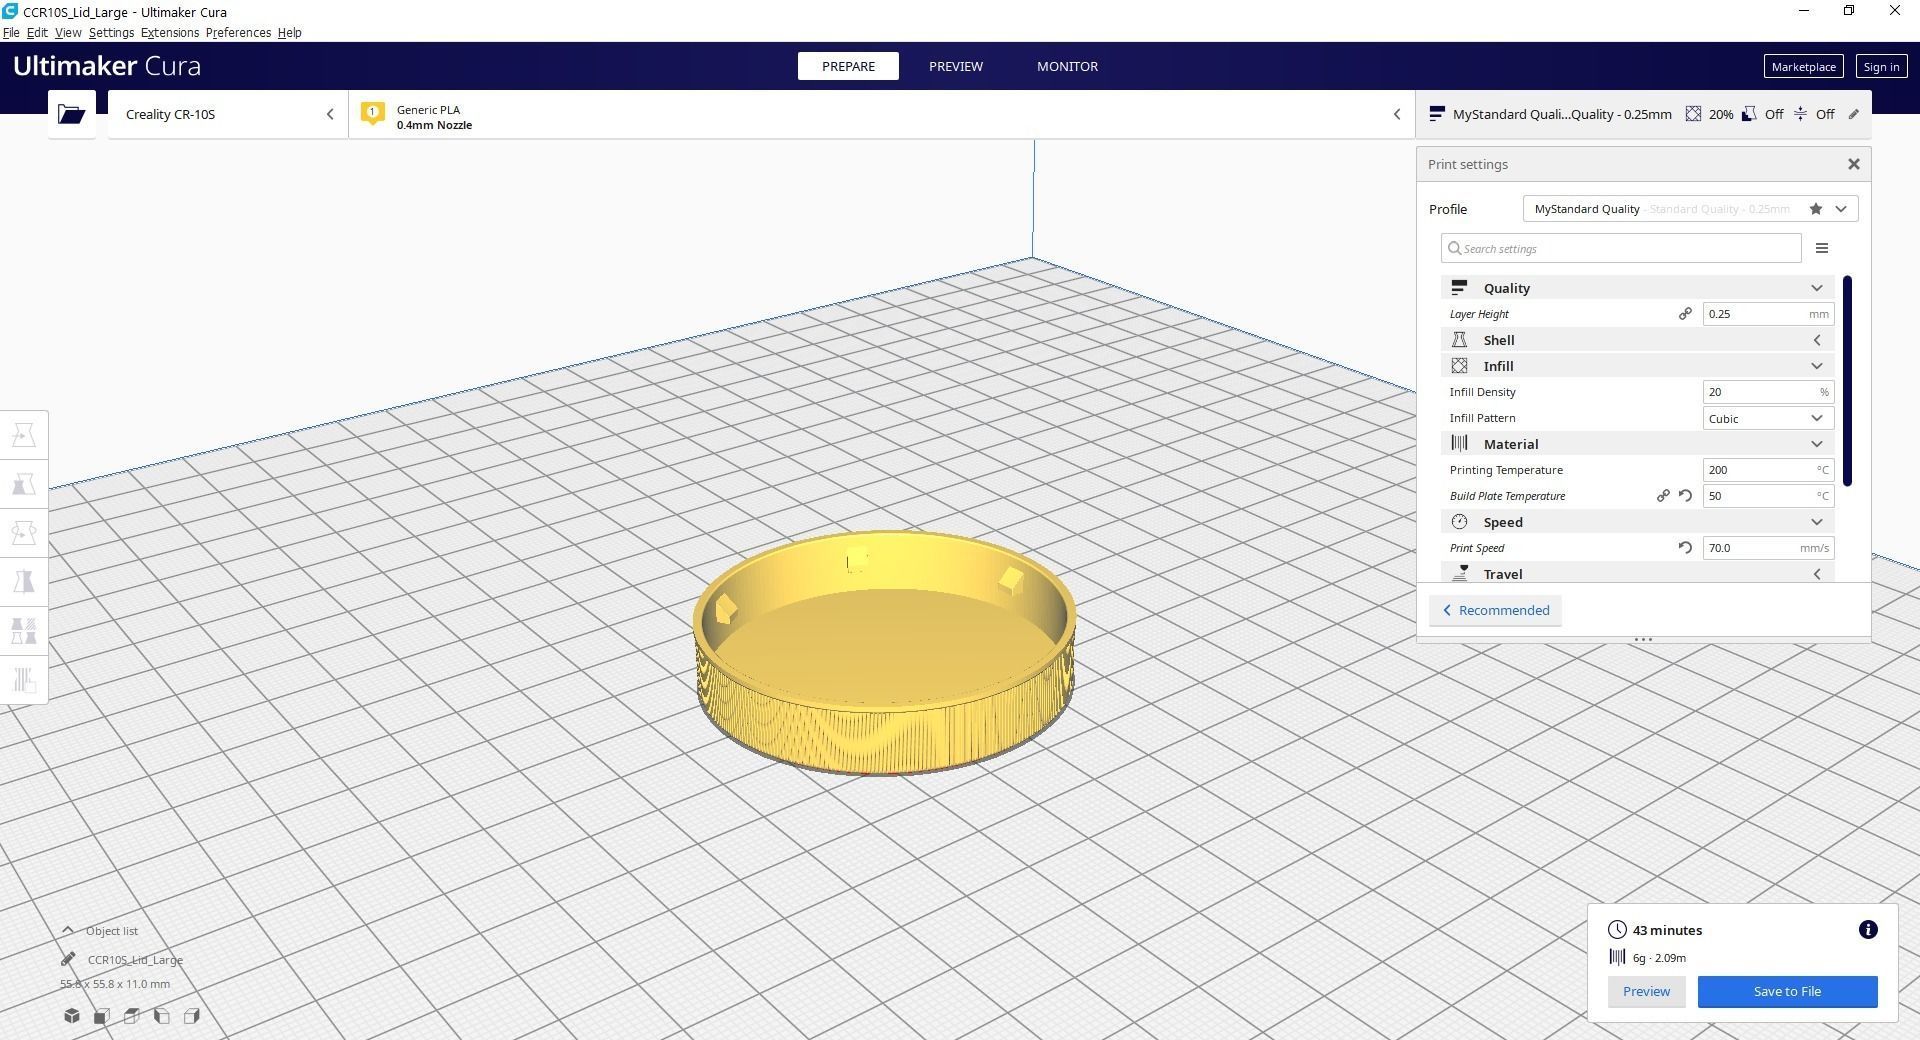Click the Generic PLA extruder 1 icon
This screenshot has width=1920, height=1040.
pos(372,114)
